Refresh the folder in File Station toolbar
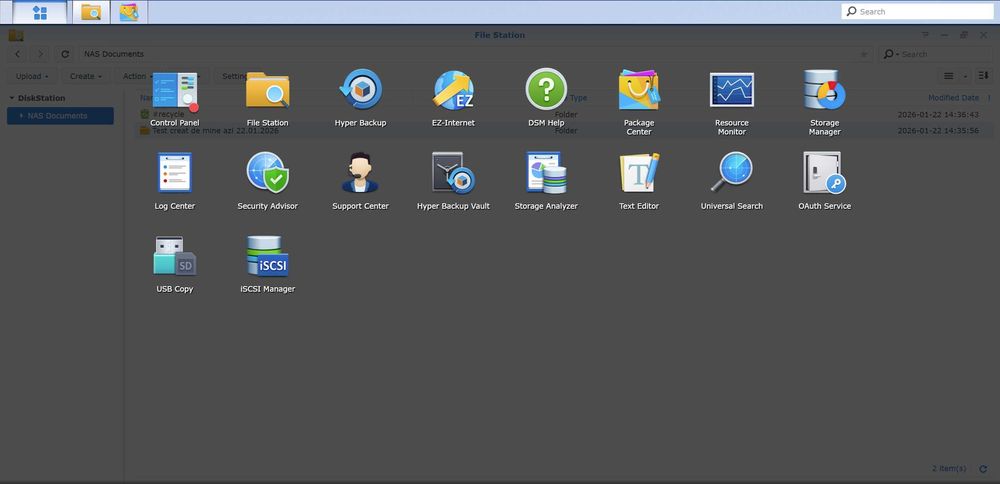1000x484 pixels. pyautogui.click(x=65, y=54)
